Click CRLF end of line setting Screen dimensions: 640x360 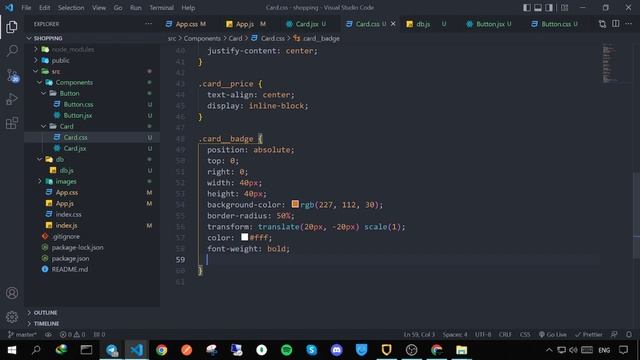[x=505, y=334]
